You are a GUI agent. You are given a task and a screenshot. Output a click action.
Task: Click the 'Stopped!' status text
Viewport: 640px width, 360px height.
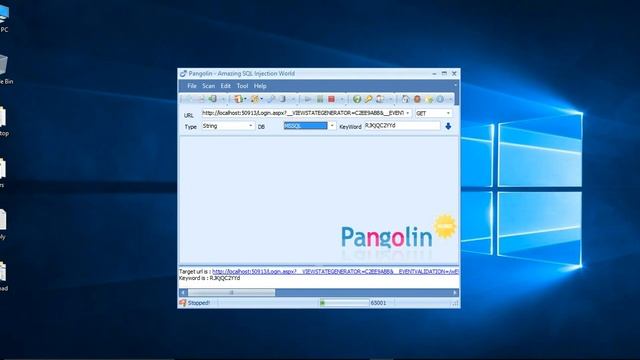(199, 303)
